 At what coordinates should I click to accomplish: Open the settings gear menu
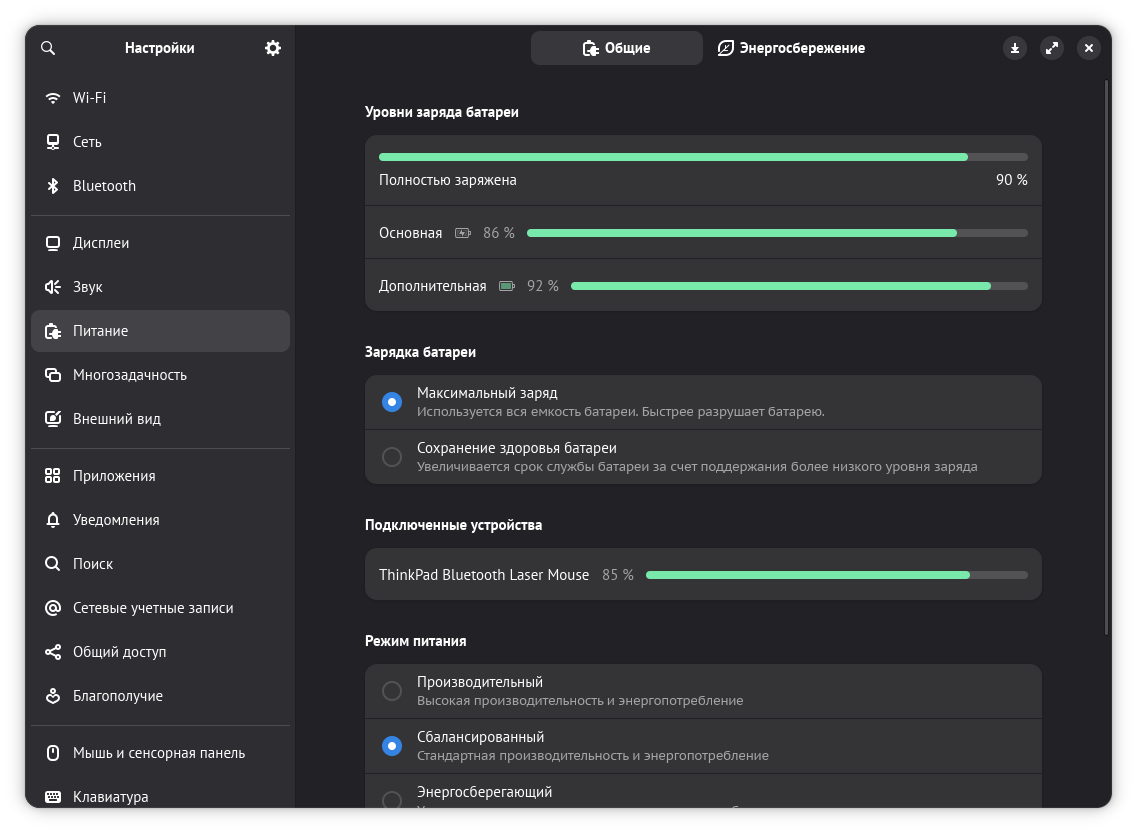(x=273, y=48)
